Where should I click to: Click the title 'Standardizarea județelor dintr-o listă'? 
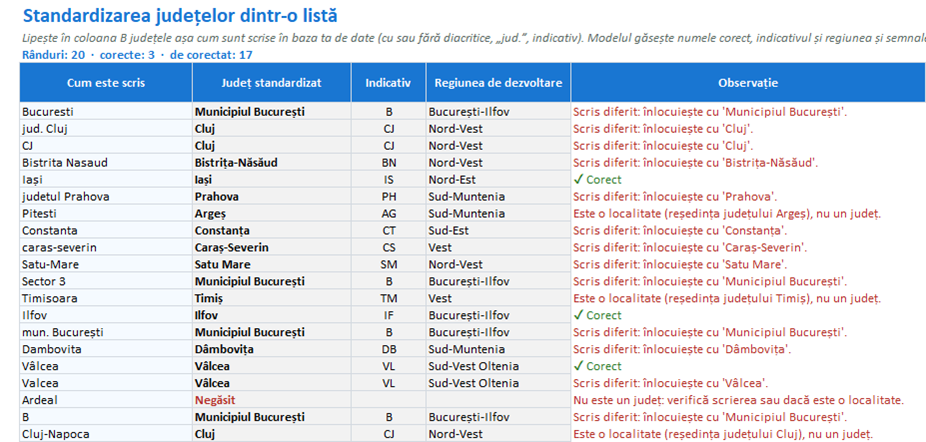[x=180, y=15]
